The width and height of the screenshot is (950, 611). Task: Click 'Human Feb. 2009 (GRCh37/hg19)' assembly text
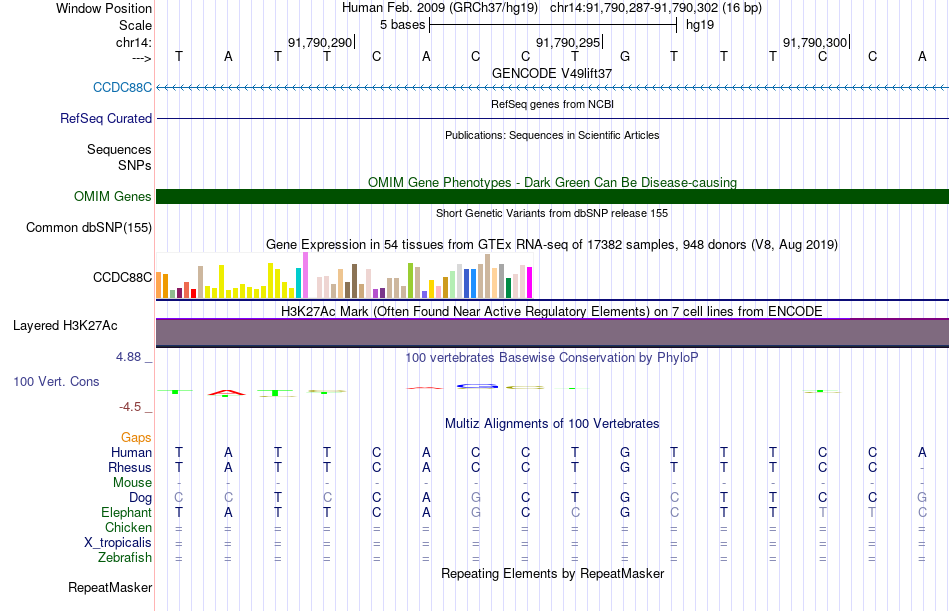tap(440, 8)
